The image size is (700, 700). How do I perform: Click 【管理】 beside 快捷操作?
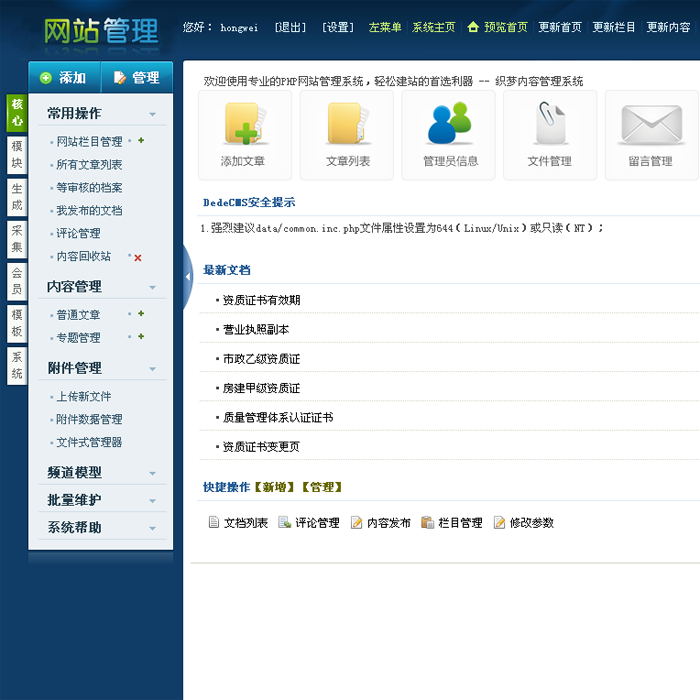(322, 487)
